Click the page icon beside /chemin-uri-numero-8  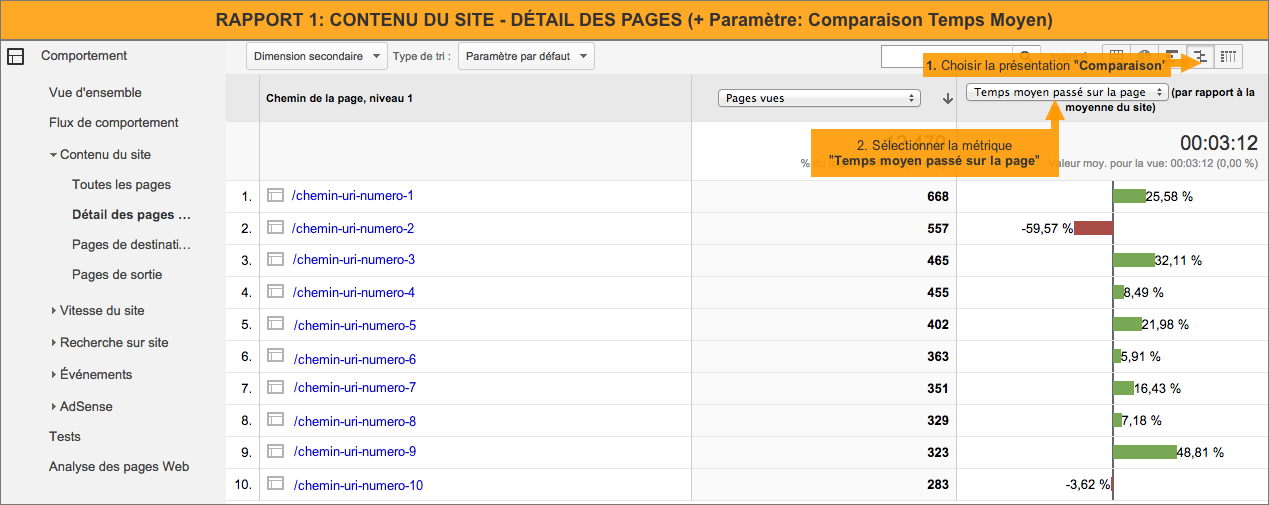pos(276,421)
